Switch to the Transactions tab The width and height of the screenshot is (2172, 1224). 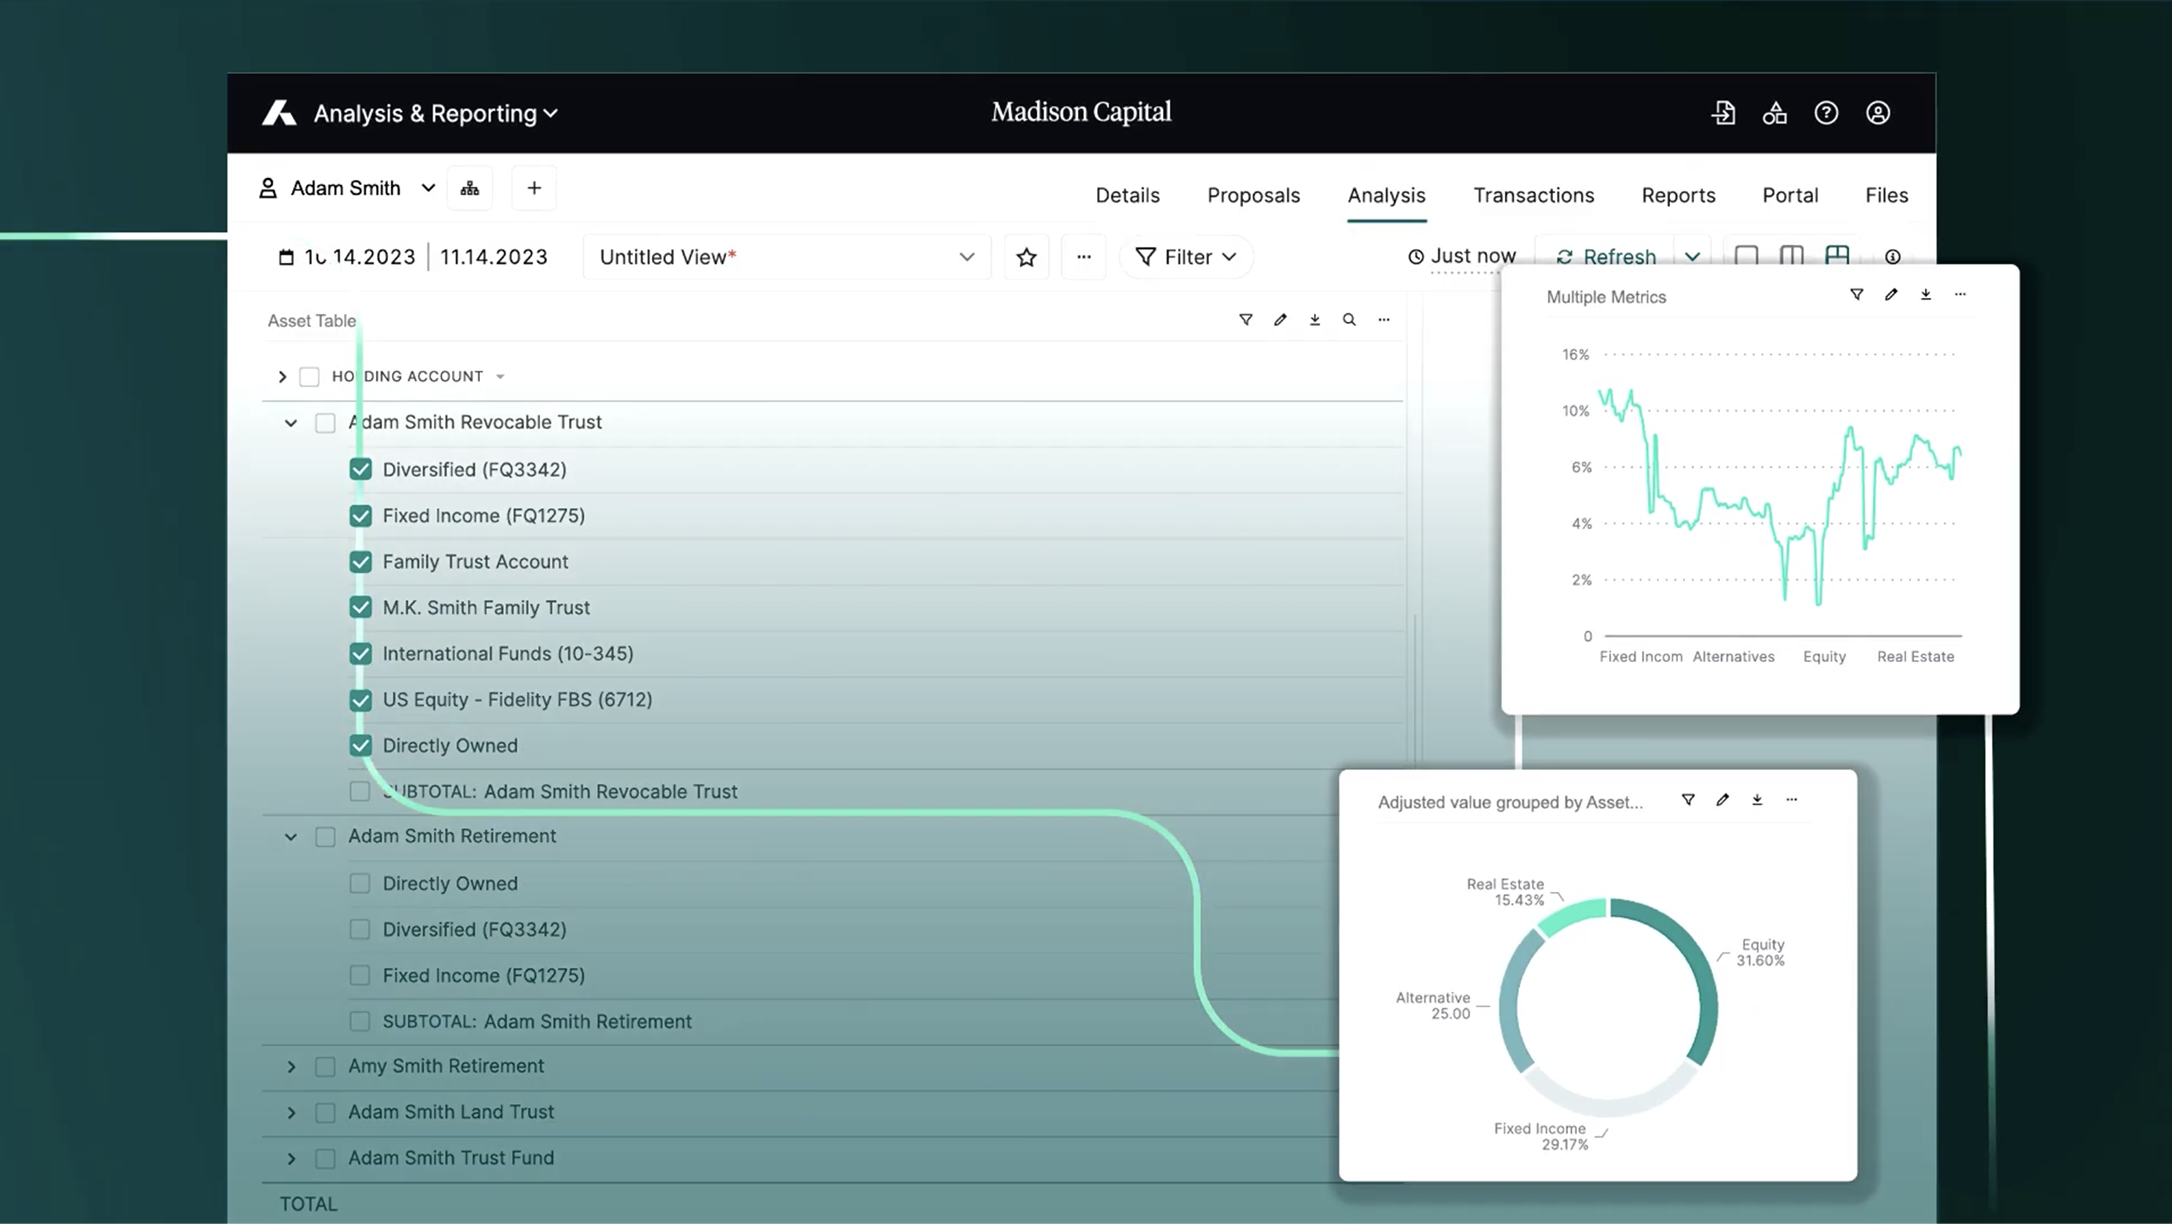coord(1533,195)
